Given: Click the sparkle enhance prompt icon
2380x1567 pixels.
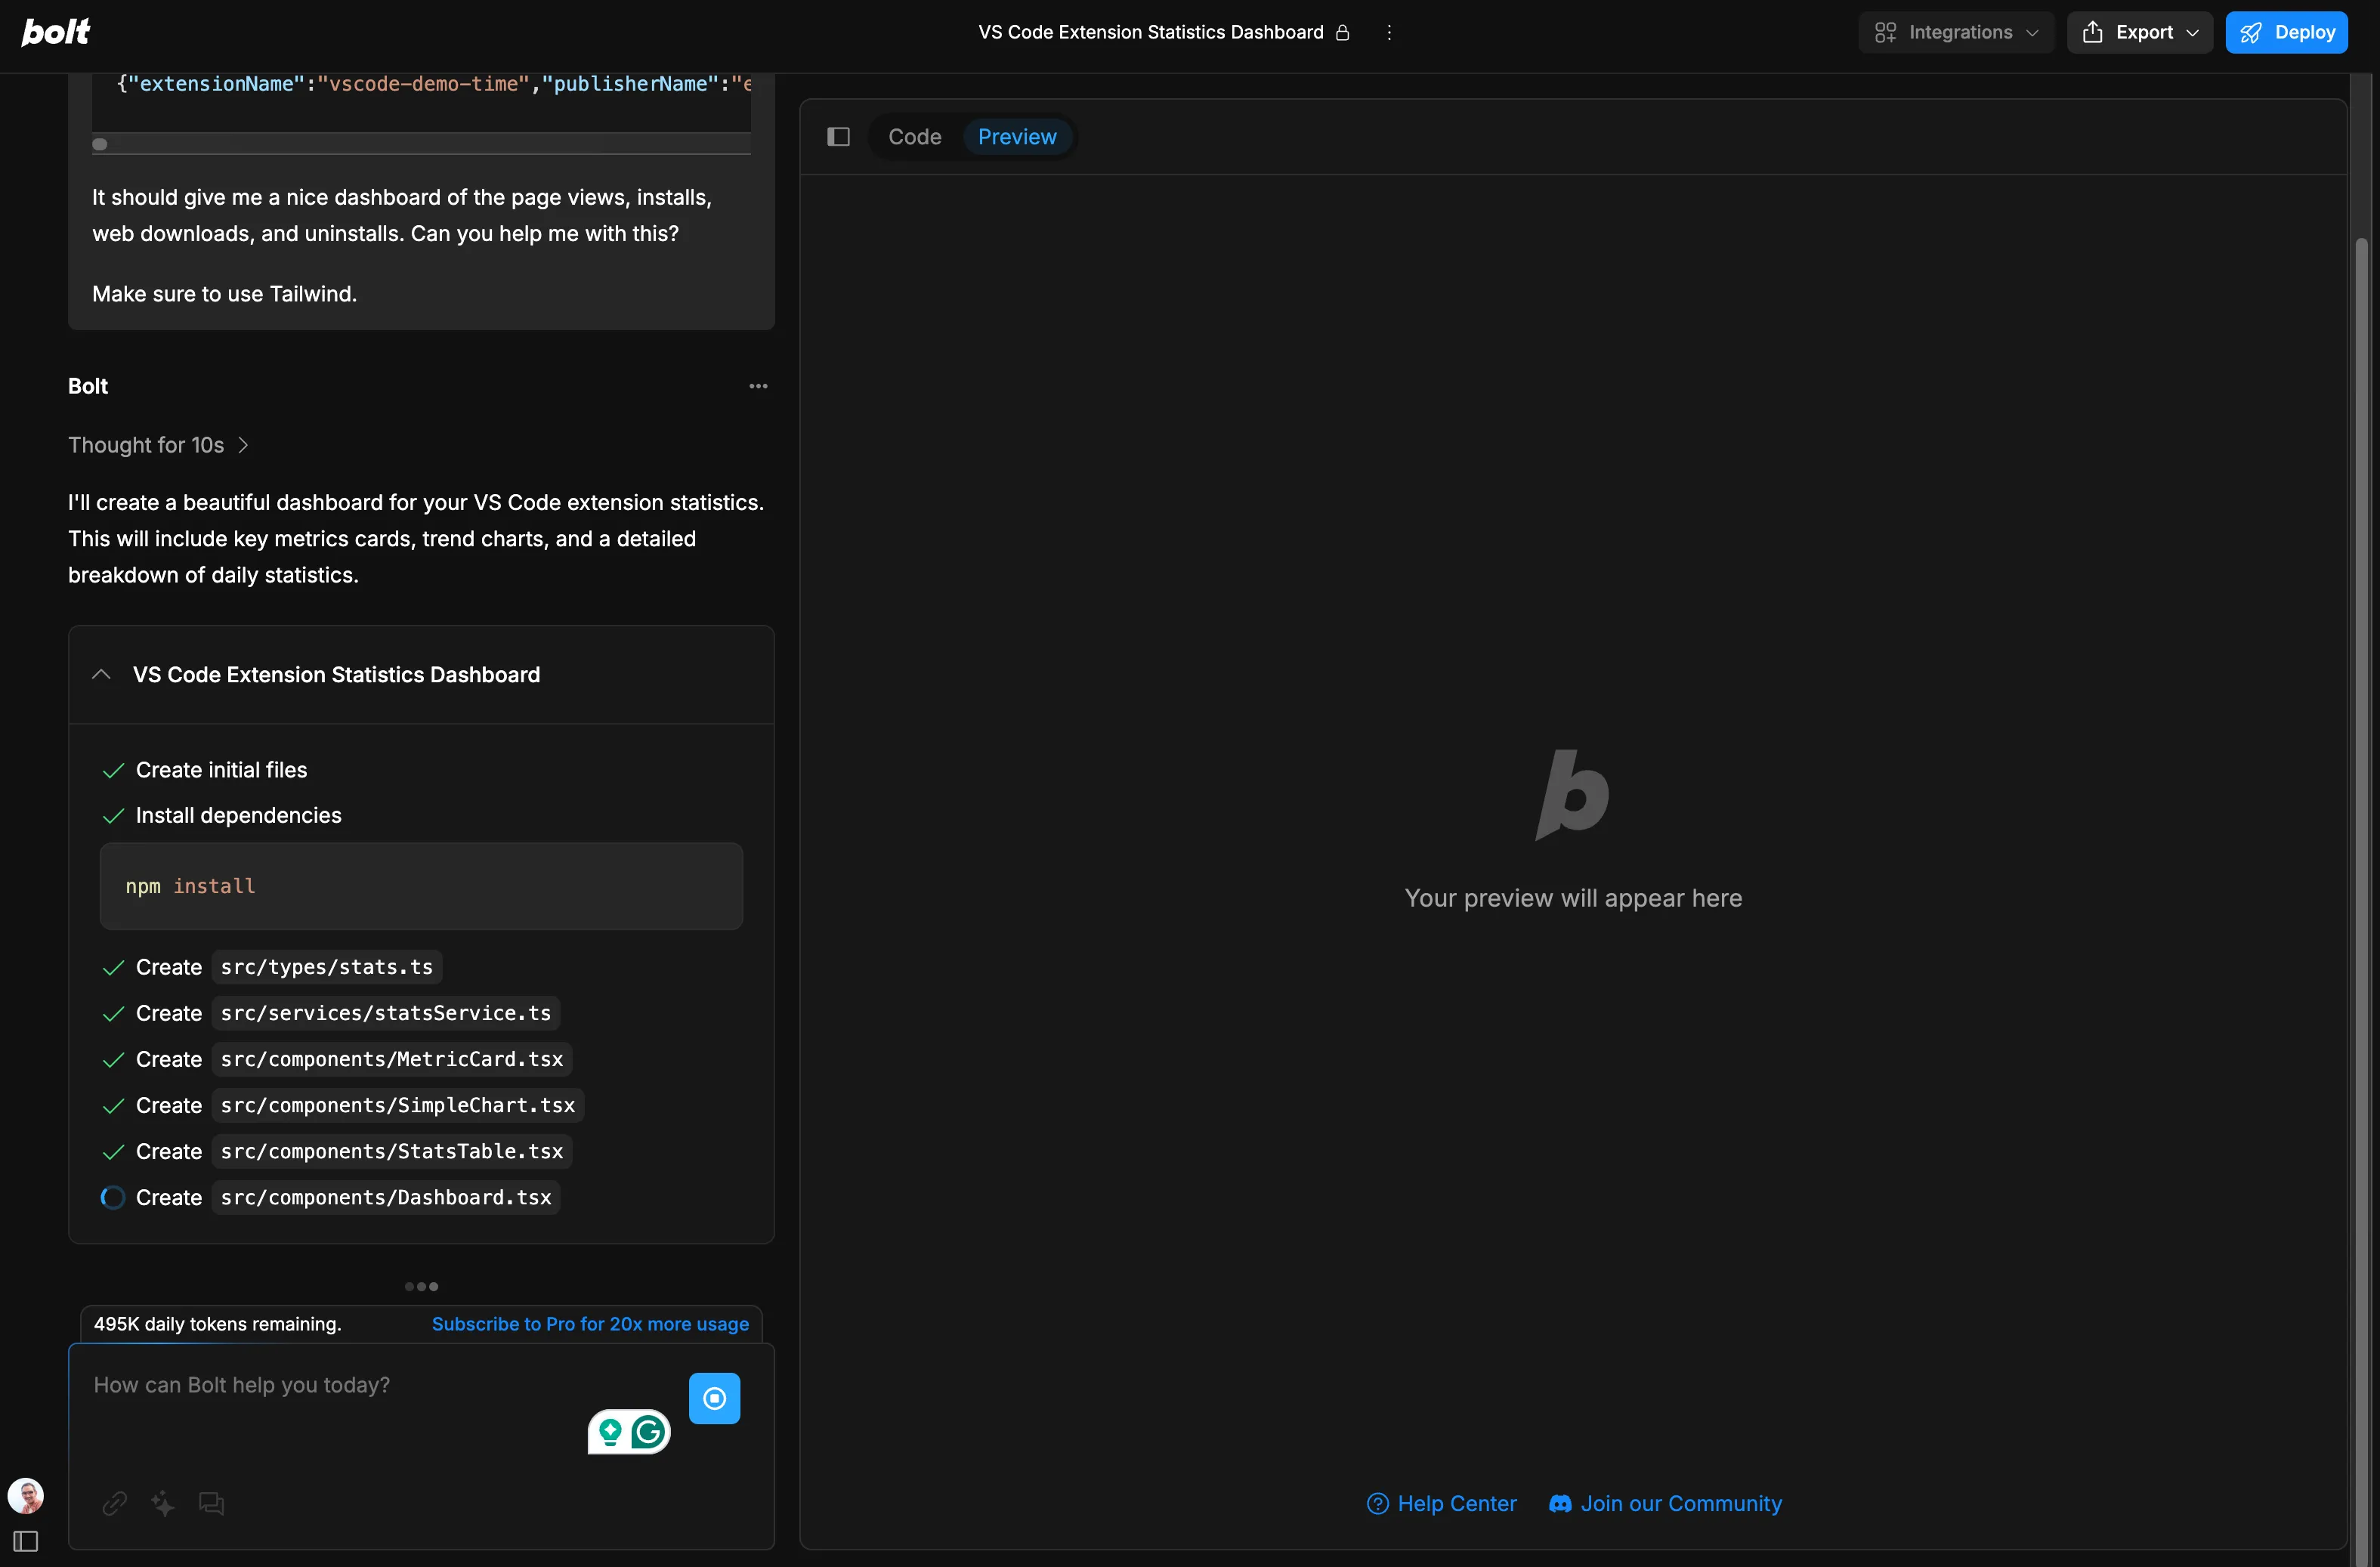Looking at the screenshot, I should click(x=163, y=1503).
